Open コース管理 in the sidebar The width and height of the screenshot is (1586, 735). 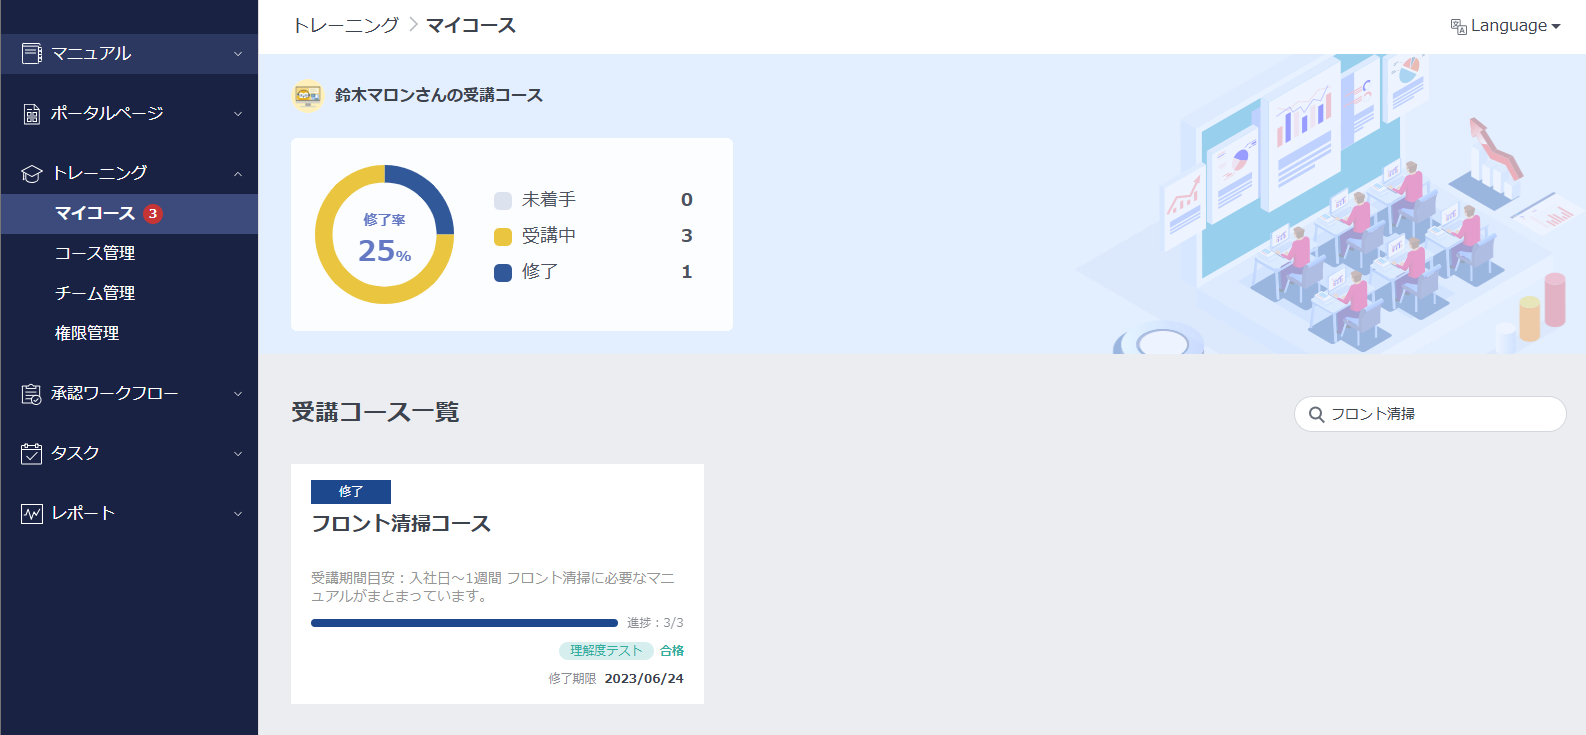click(x=95, y=254)
